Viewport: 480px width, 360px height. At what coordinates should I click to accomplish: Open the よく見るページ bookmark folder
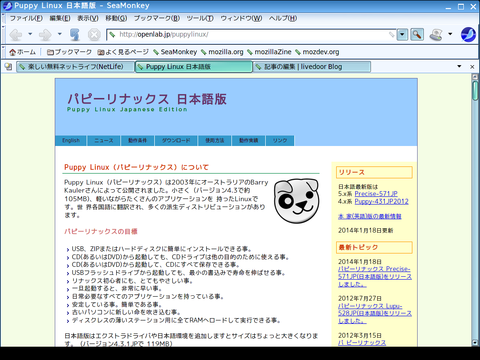[123, 52]
